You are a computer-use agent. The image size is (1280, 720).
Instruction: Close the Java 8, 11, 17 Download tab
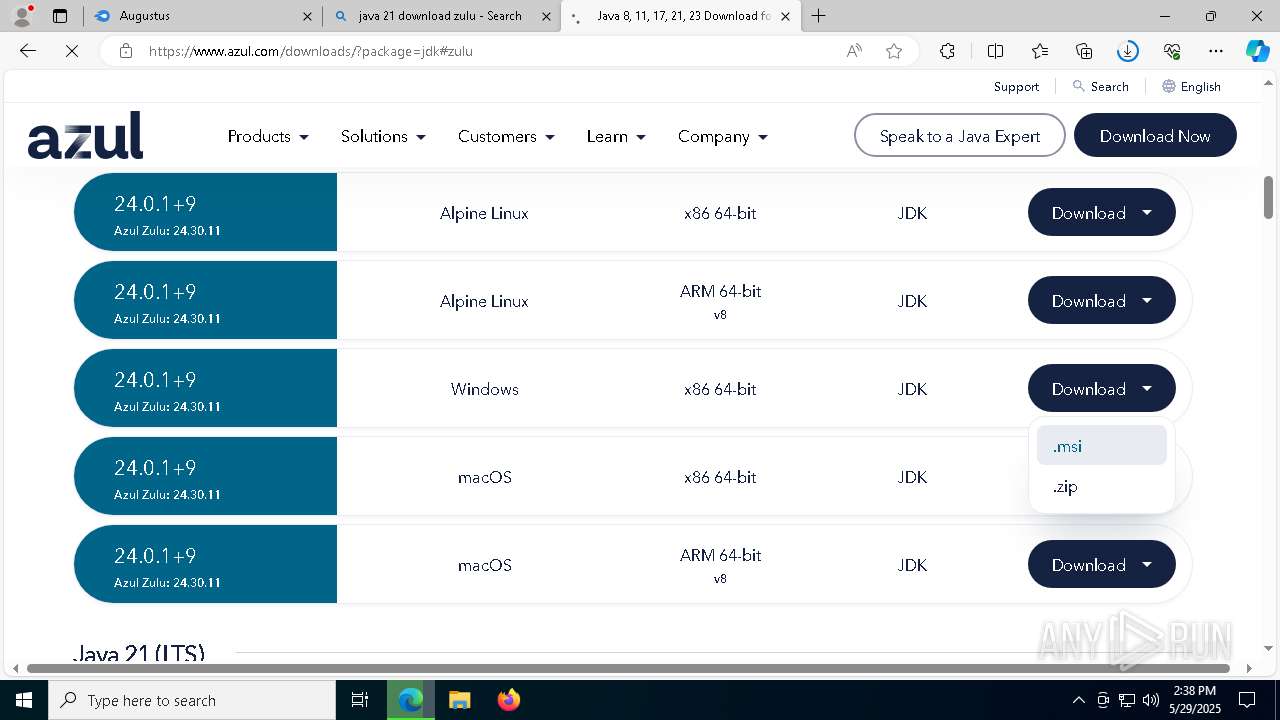[785, 16]
